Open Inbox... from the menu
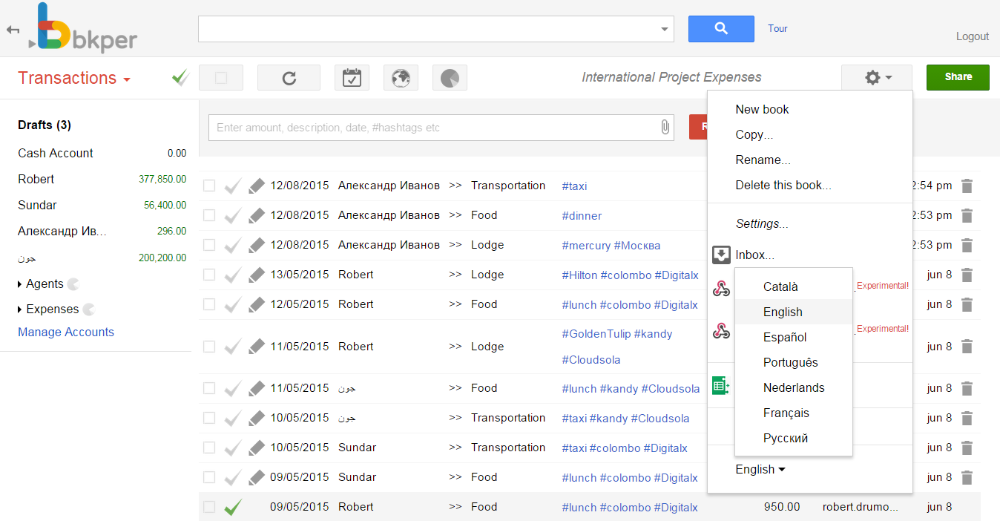 755,255
